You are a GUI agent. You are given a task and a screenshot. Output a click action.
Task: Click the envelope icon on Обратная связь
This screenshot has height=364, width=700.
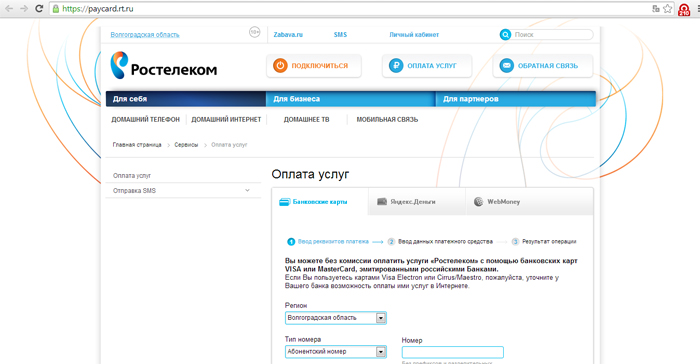click(507, 66)
